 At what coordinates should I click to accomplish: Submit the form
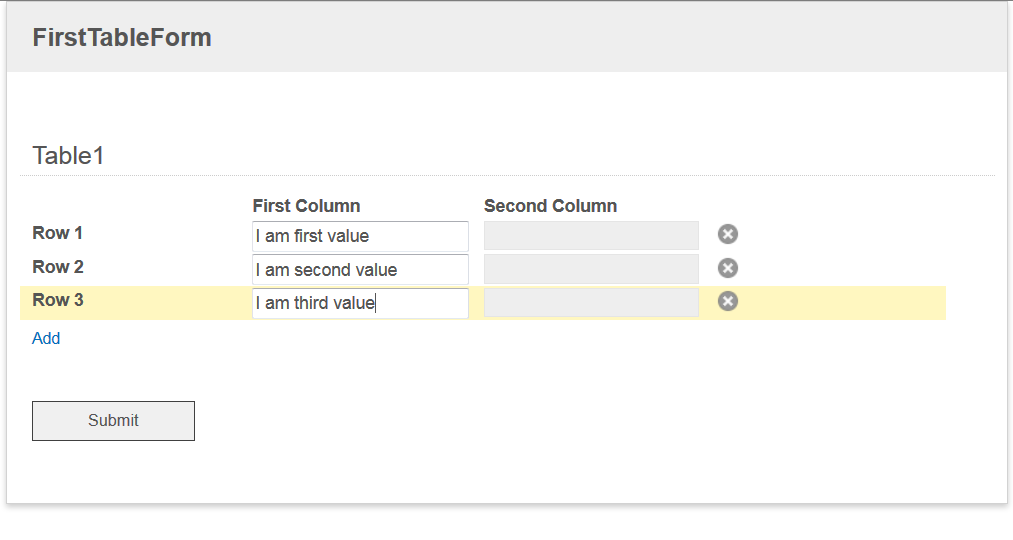pos(113,421)
